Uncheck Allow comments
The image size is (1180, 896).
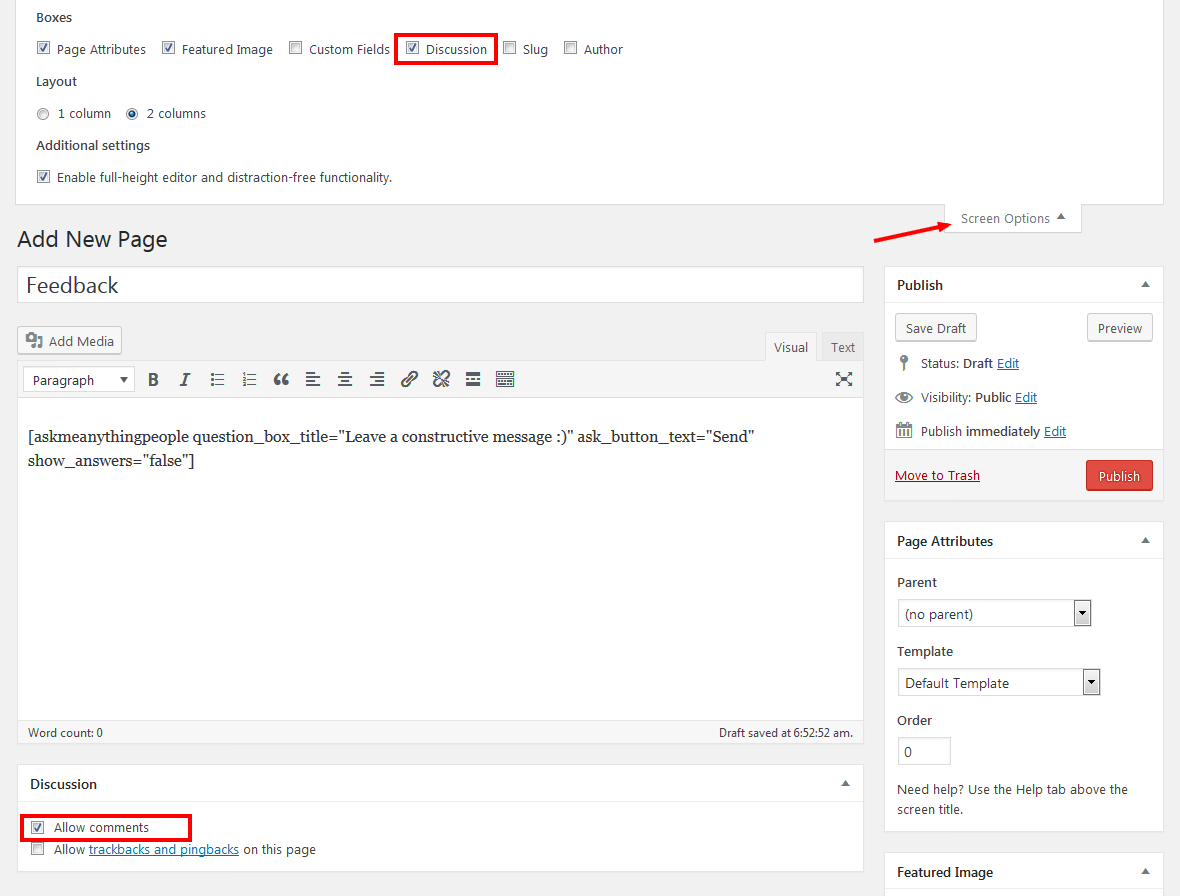point(38,828)
